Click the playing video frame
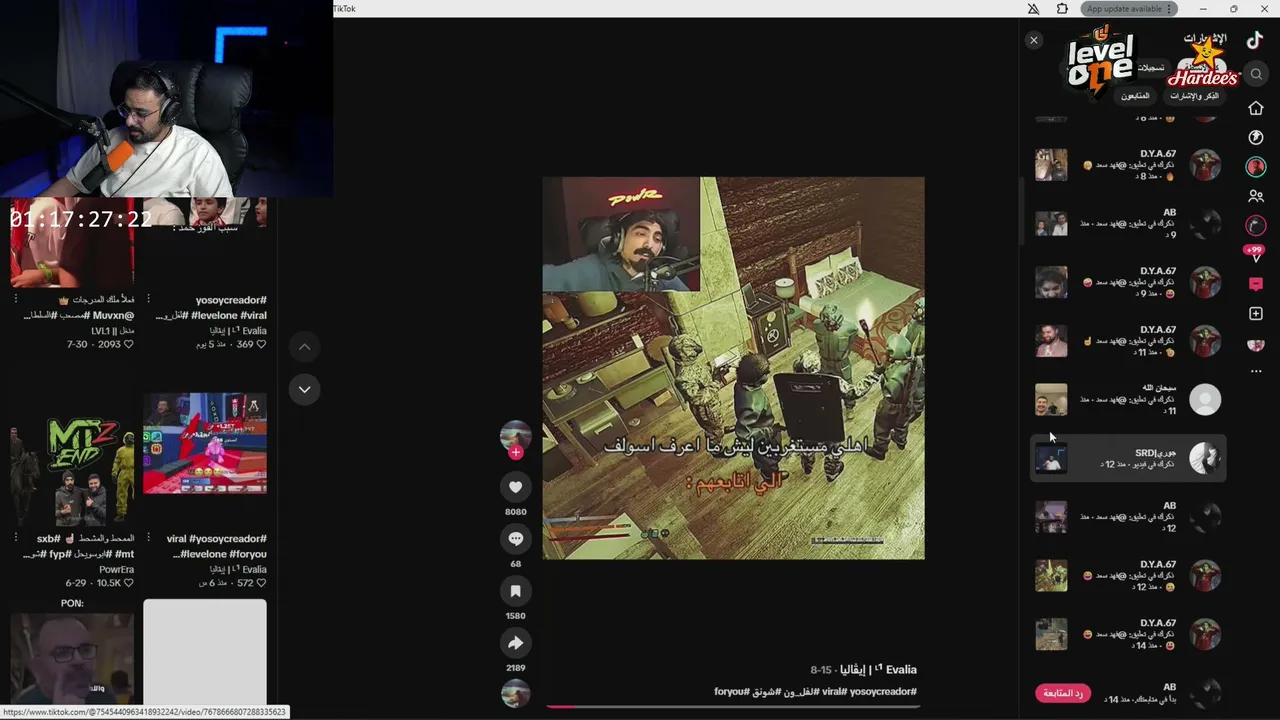Image resolution: width=1280 pixels, height=720 pixels. 733,368
